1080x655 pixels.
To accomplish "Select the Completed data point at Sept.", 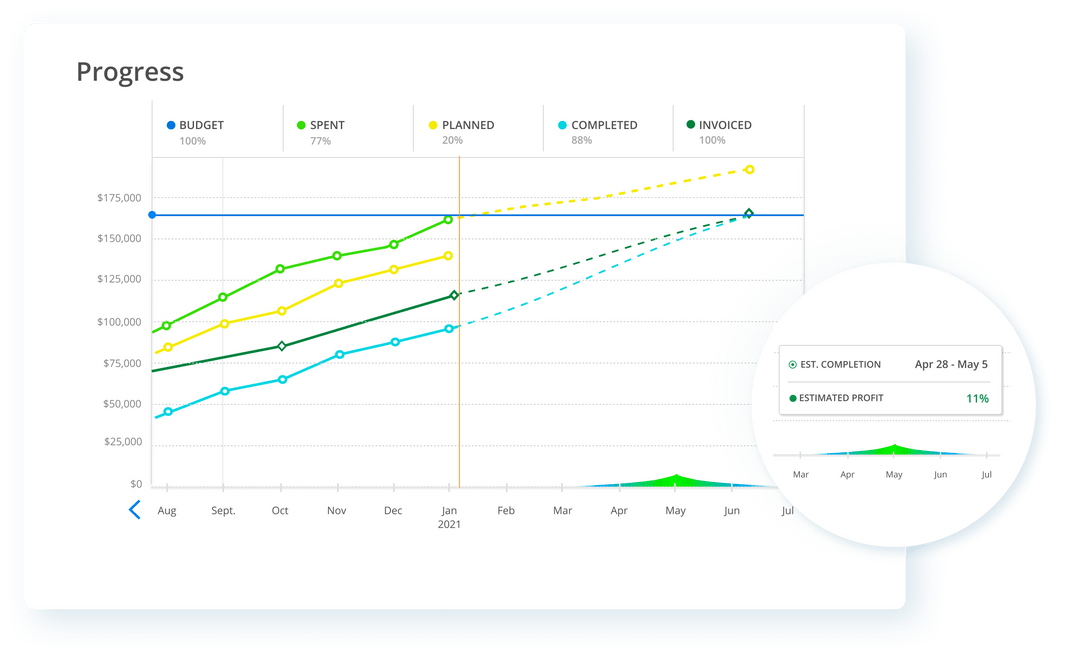I will point(225,391).
